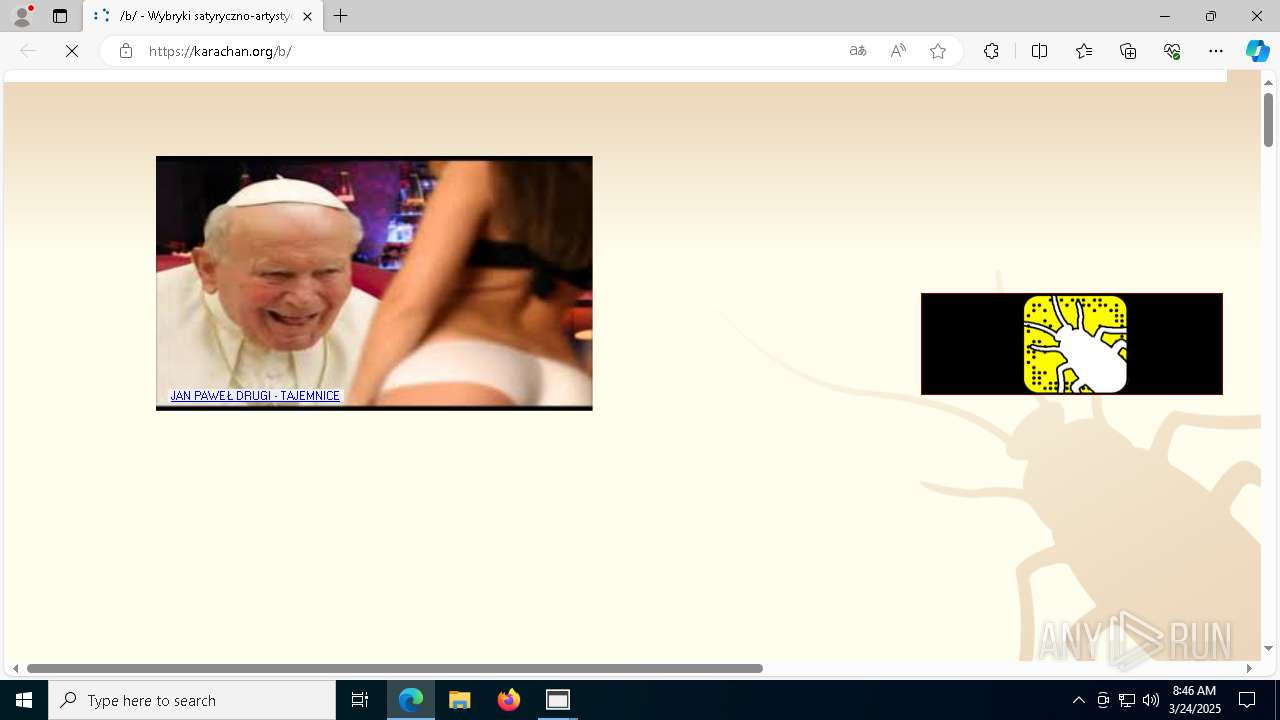Open the taskbar window app icon

click(558, 700)
